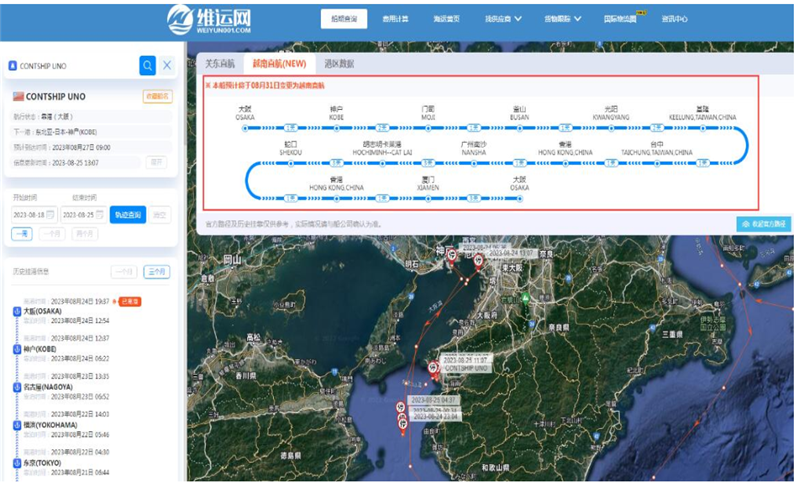800x486 pixels.
Task: Click the TAICHUNG,TAIWAN,CHINA route node
Action: click(x=657, y=164)
